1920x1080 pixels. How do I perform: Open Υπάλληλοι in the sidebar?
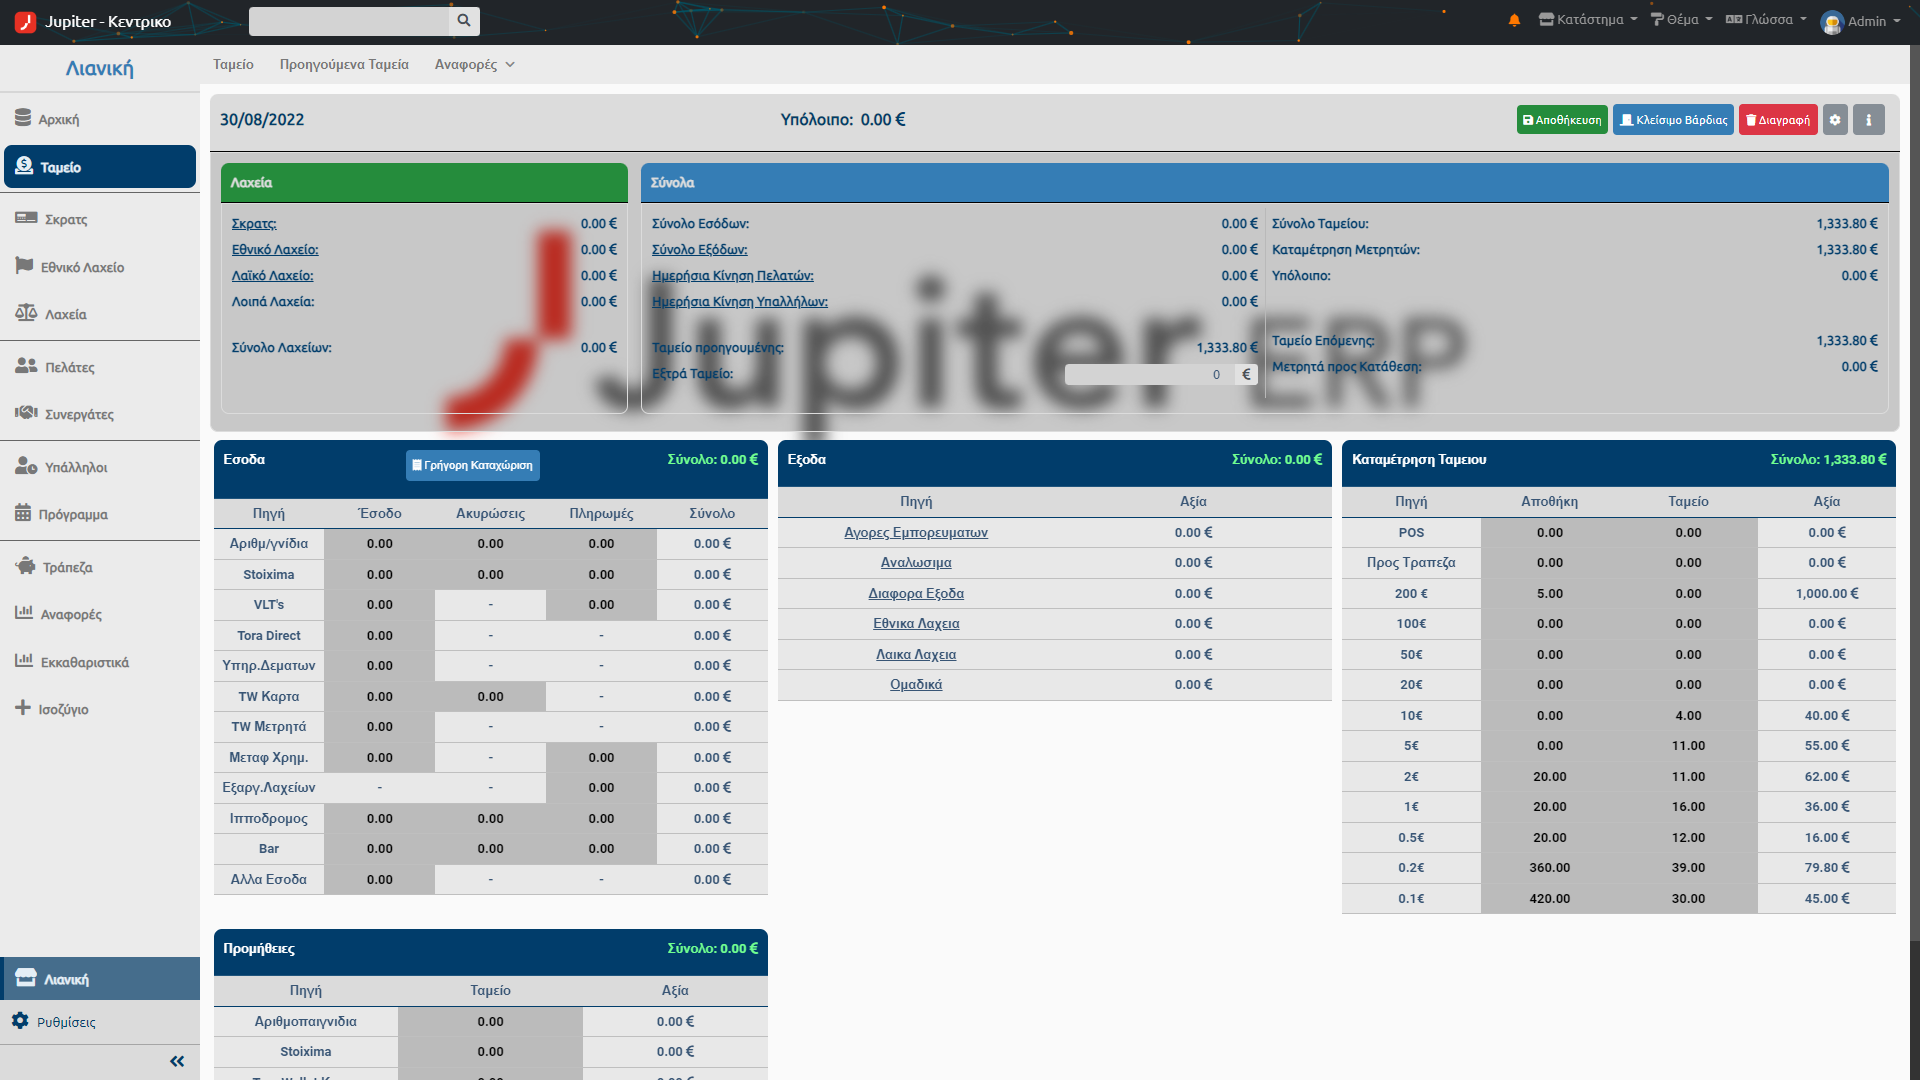pyautogui.click(x=100, y=467)
